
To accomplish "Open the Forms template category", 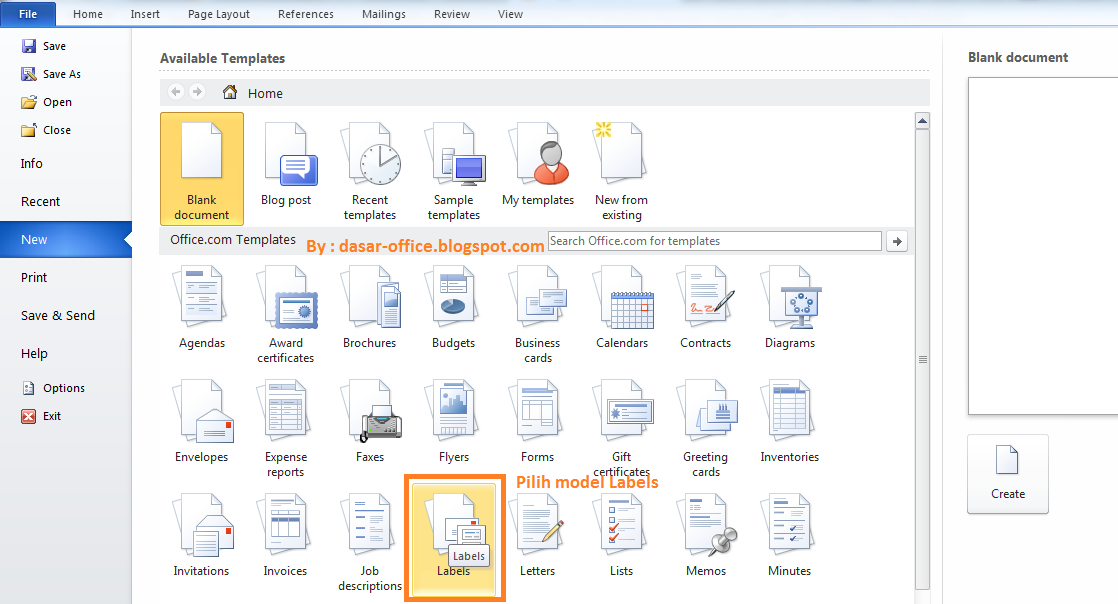I will (x=538, y=422).
